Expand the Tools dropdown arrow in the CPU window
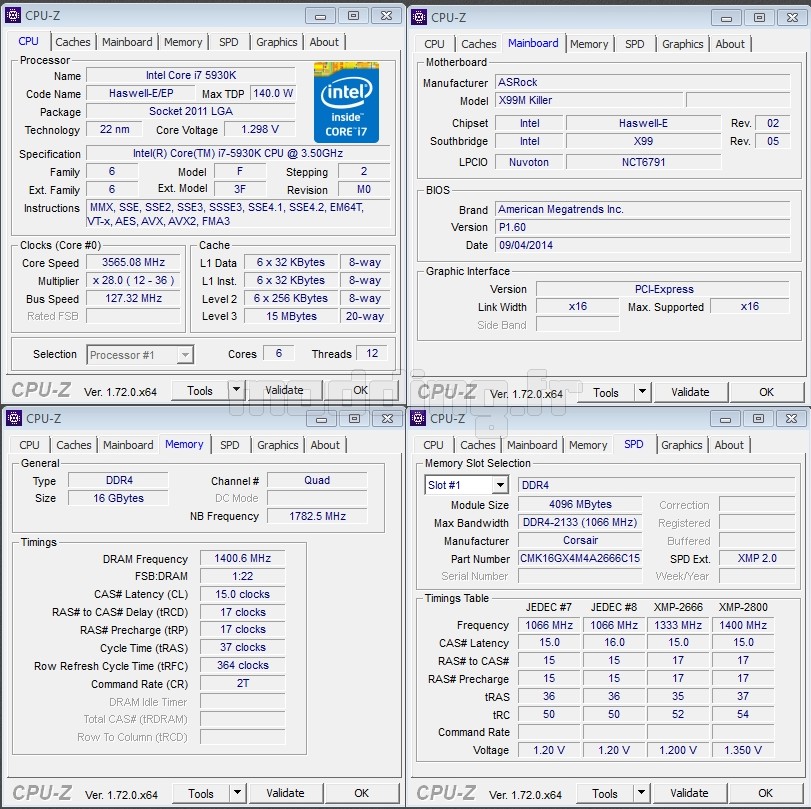The width and height of the screenshot is (811, 809). (x=236, y=389)
